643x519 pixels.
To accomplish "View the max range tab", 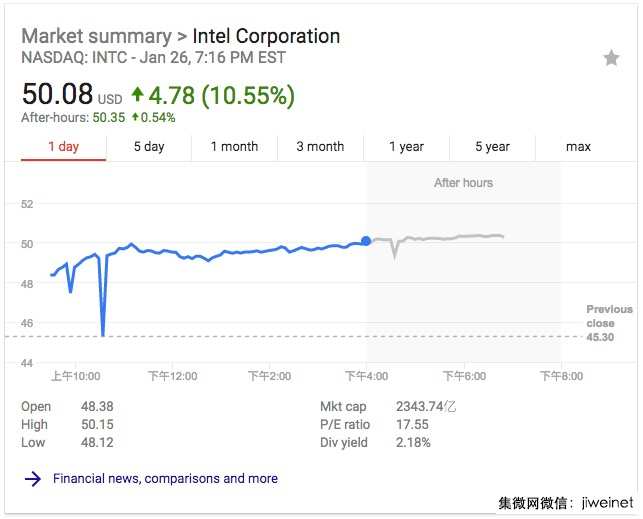I will tap(578, 147).
